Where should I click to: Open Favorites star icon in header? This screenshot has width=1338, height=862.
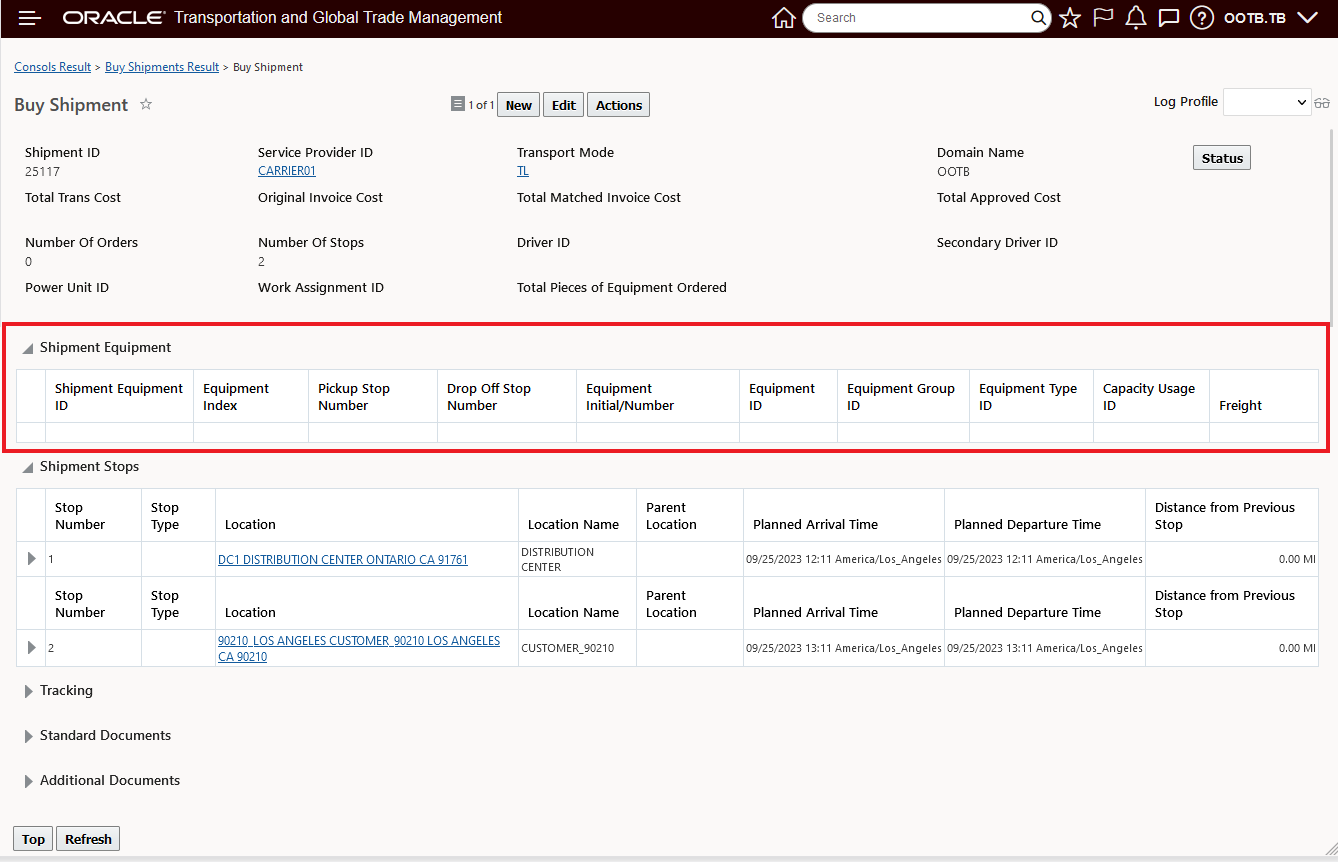pyautogui.click(x=1070, y=18)
